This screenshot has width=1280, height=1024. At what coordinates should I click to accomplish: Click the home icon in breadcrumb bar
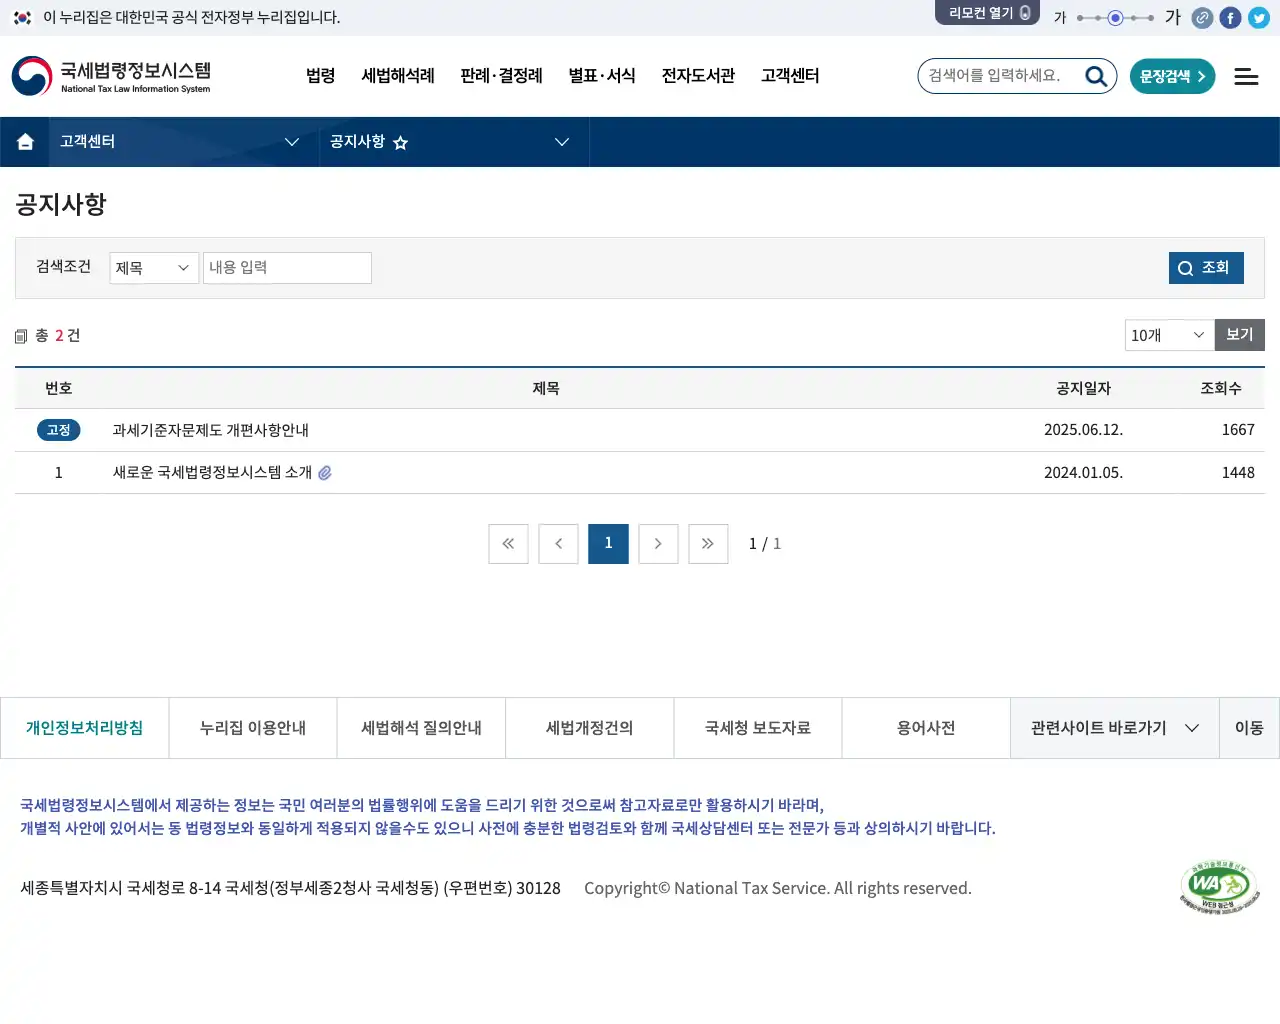[x=25, y=142]
